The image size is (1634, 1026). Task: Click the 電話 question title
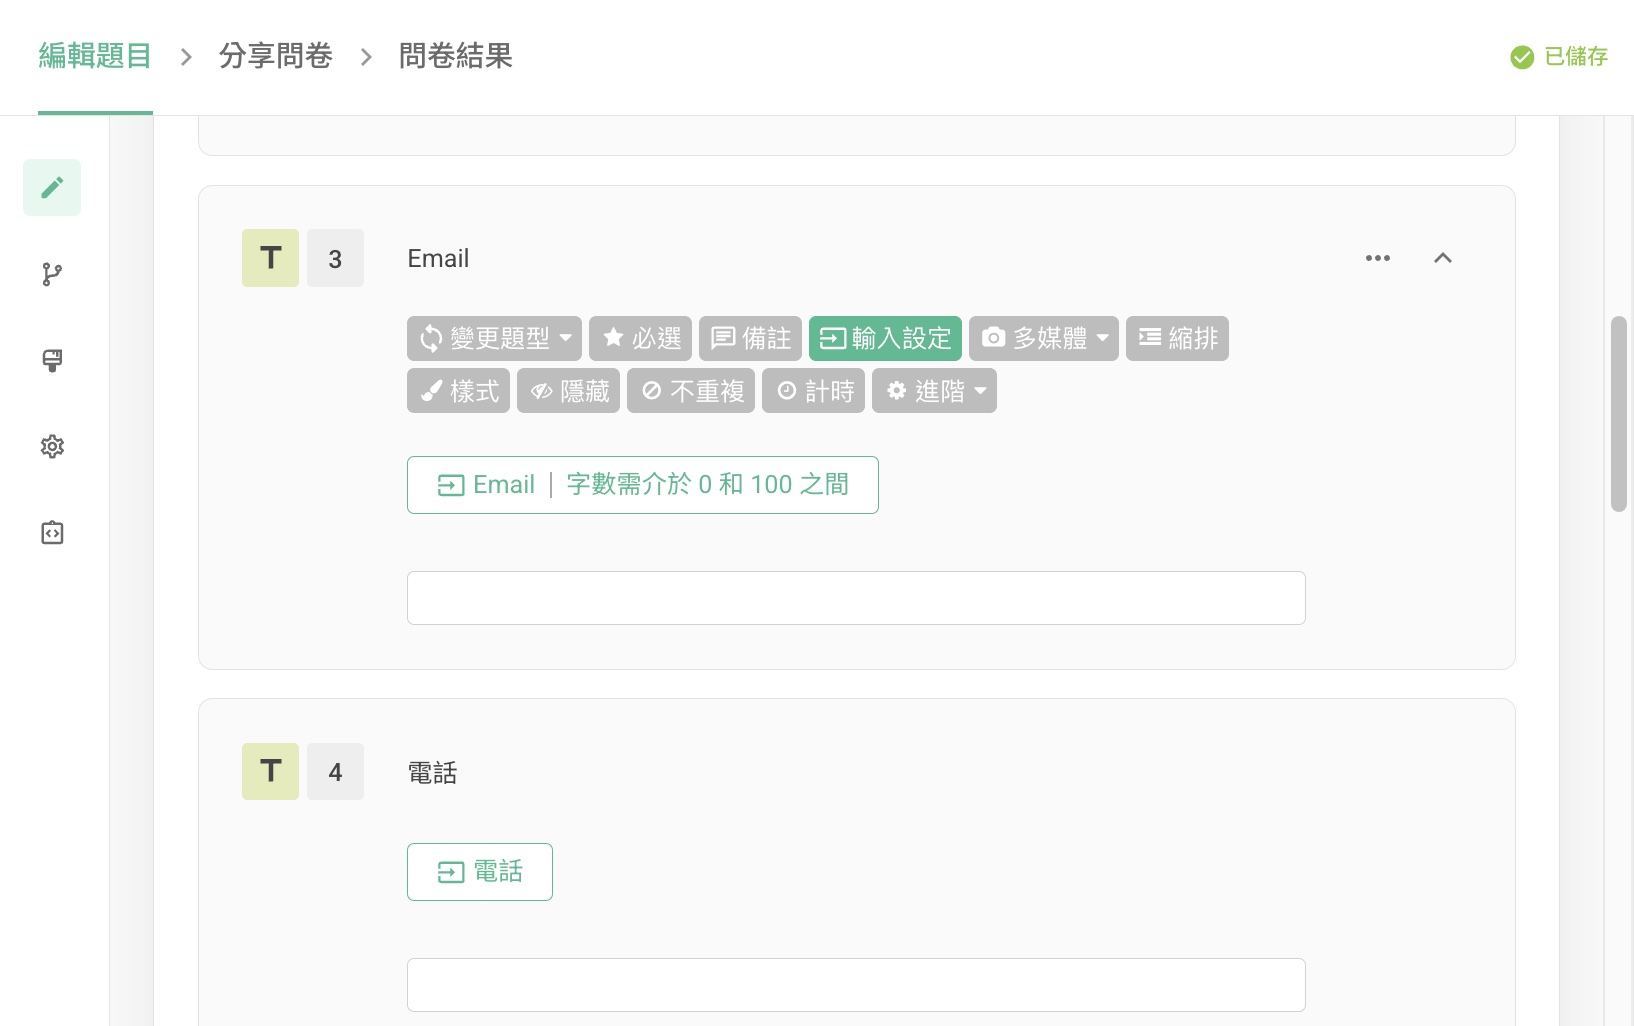coord(432,772)
